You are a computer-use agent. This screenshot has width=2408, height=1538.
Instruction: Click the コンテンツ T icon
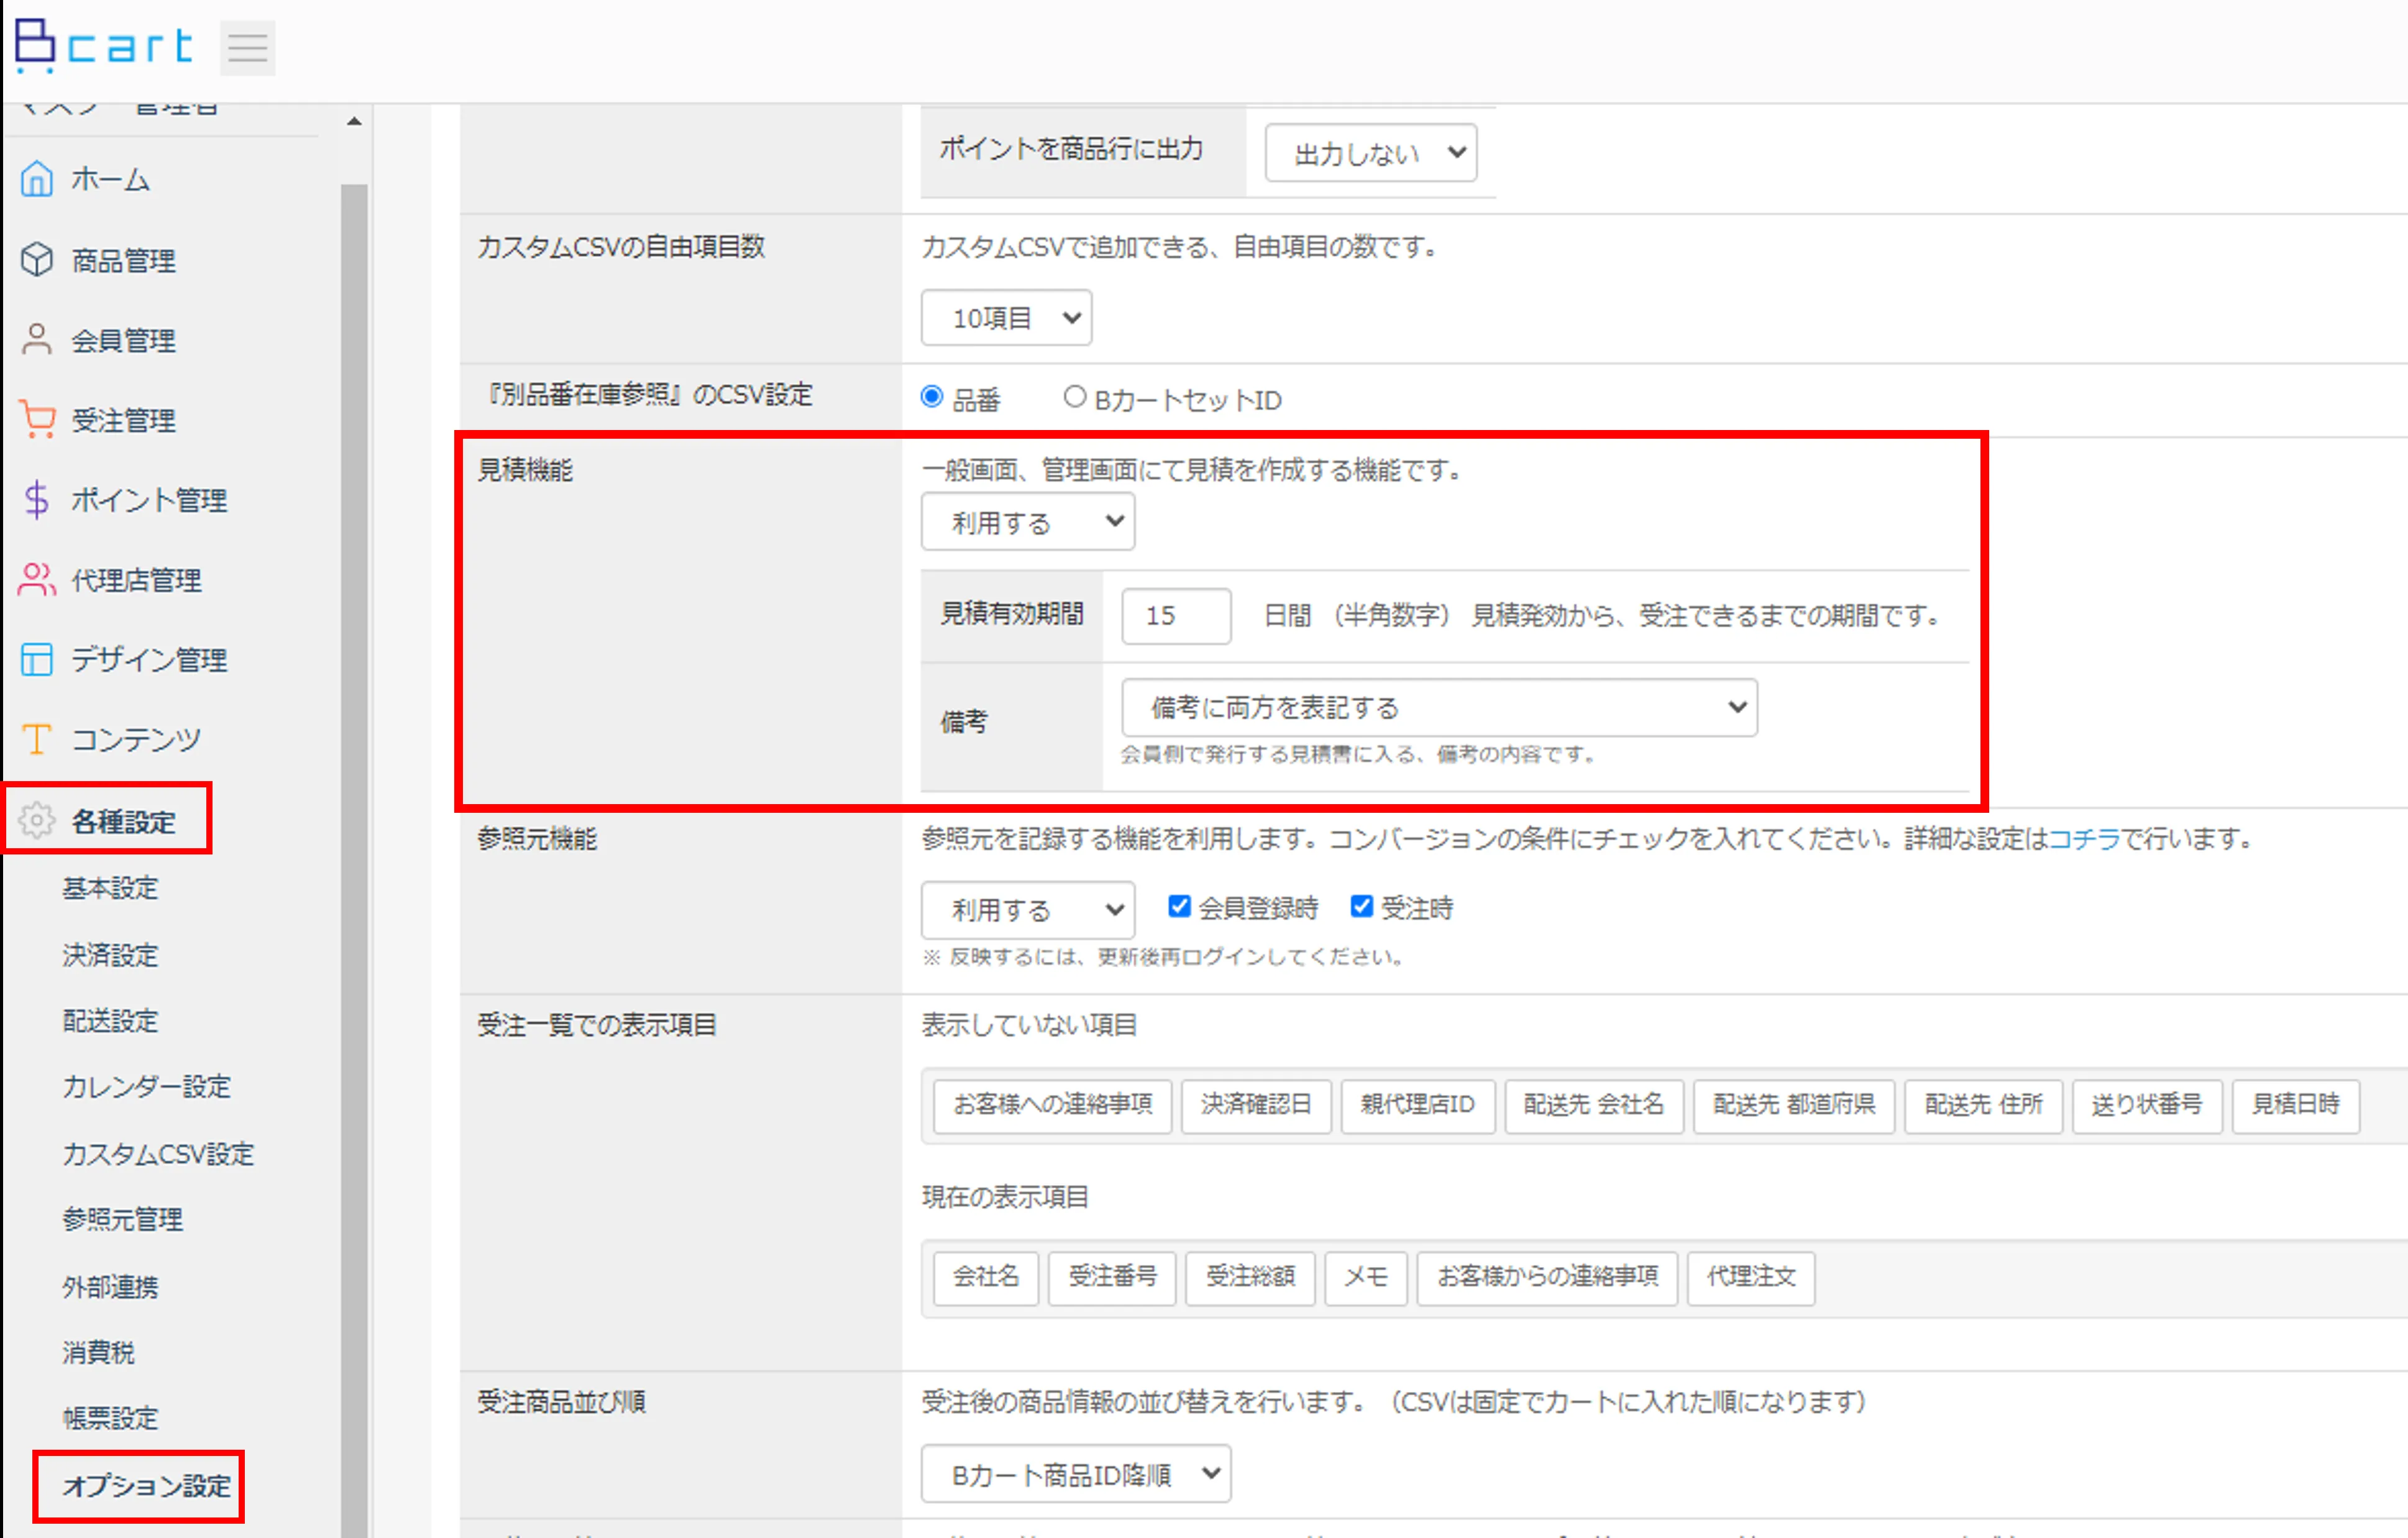pos(37,740)
